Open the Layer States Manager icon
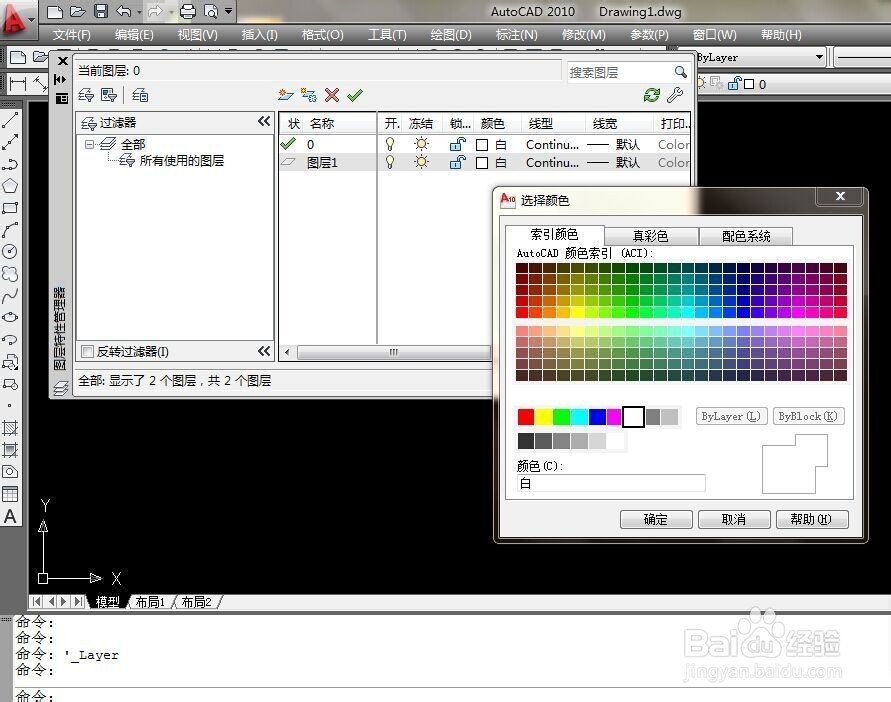Image resolution: width=891 pixels, height=702 pixels. click(140, 95)
